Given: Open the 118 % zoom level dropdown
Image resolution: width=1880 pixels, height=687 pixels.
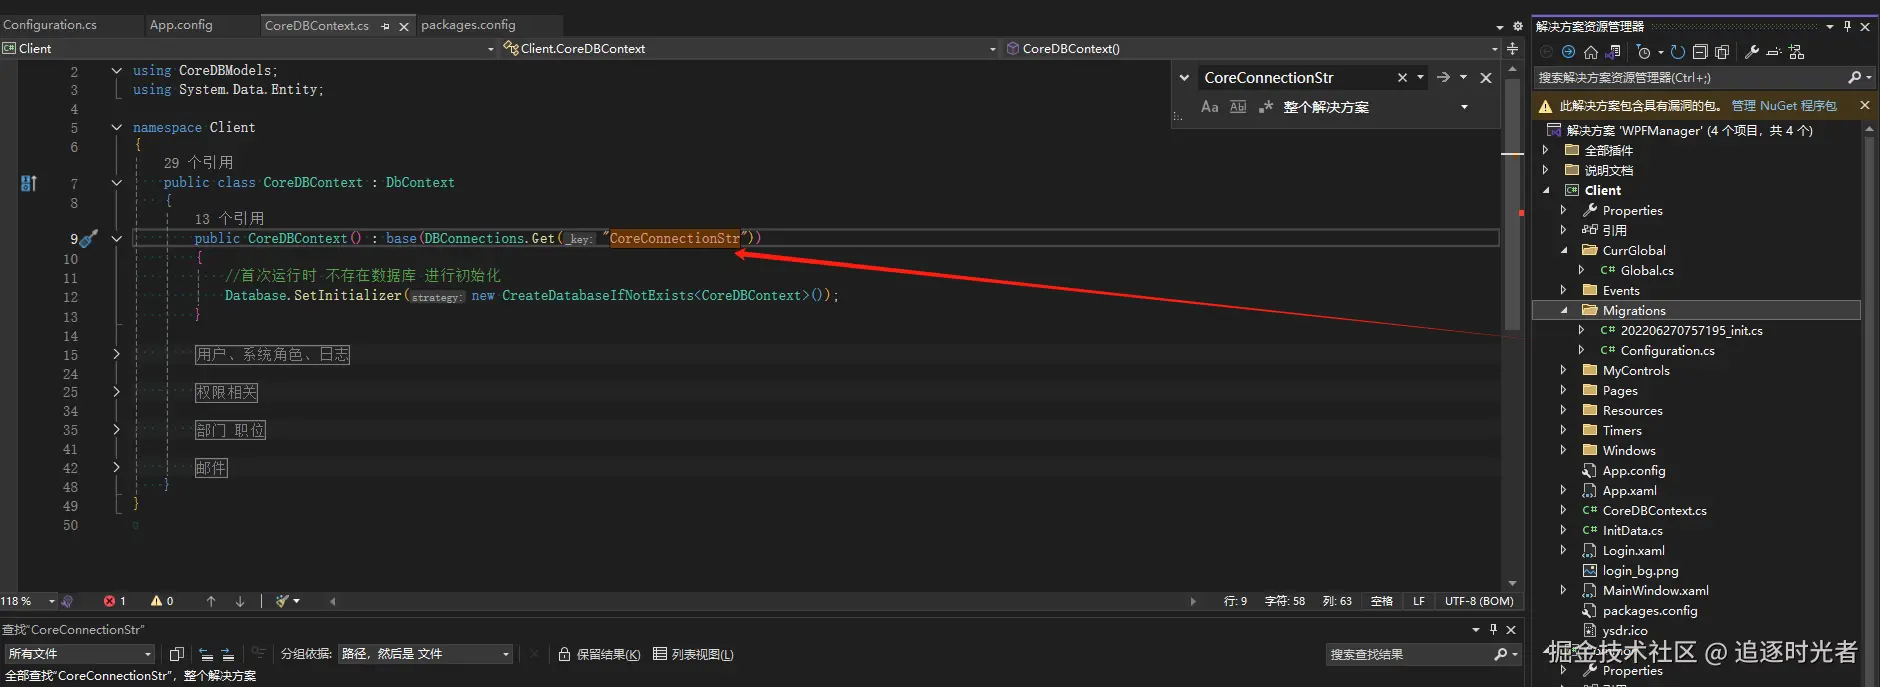Looking at the screenshot, I should click(x=52, y=601).
